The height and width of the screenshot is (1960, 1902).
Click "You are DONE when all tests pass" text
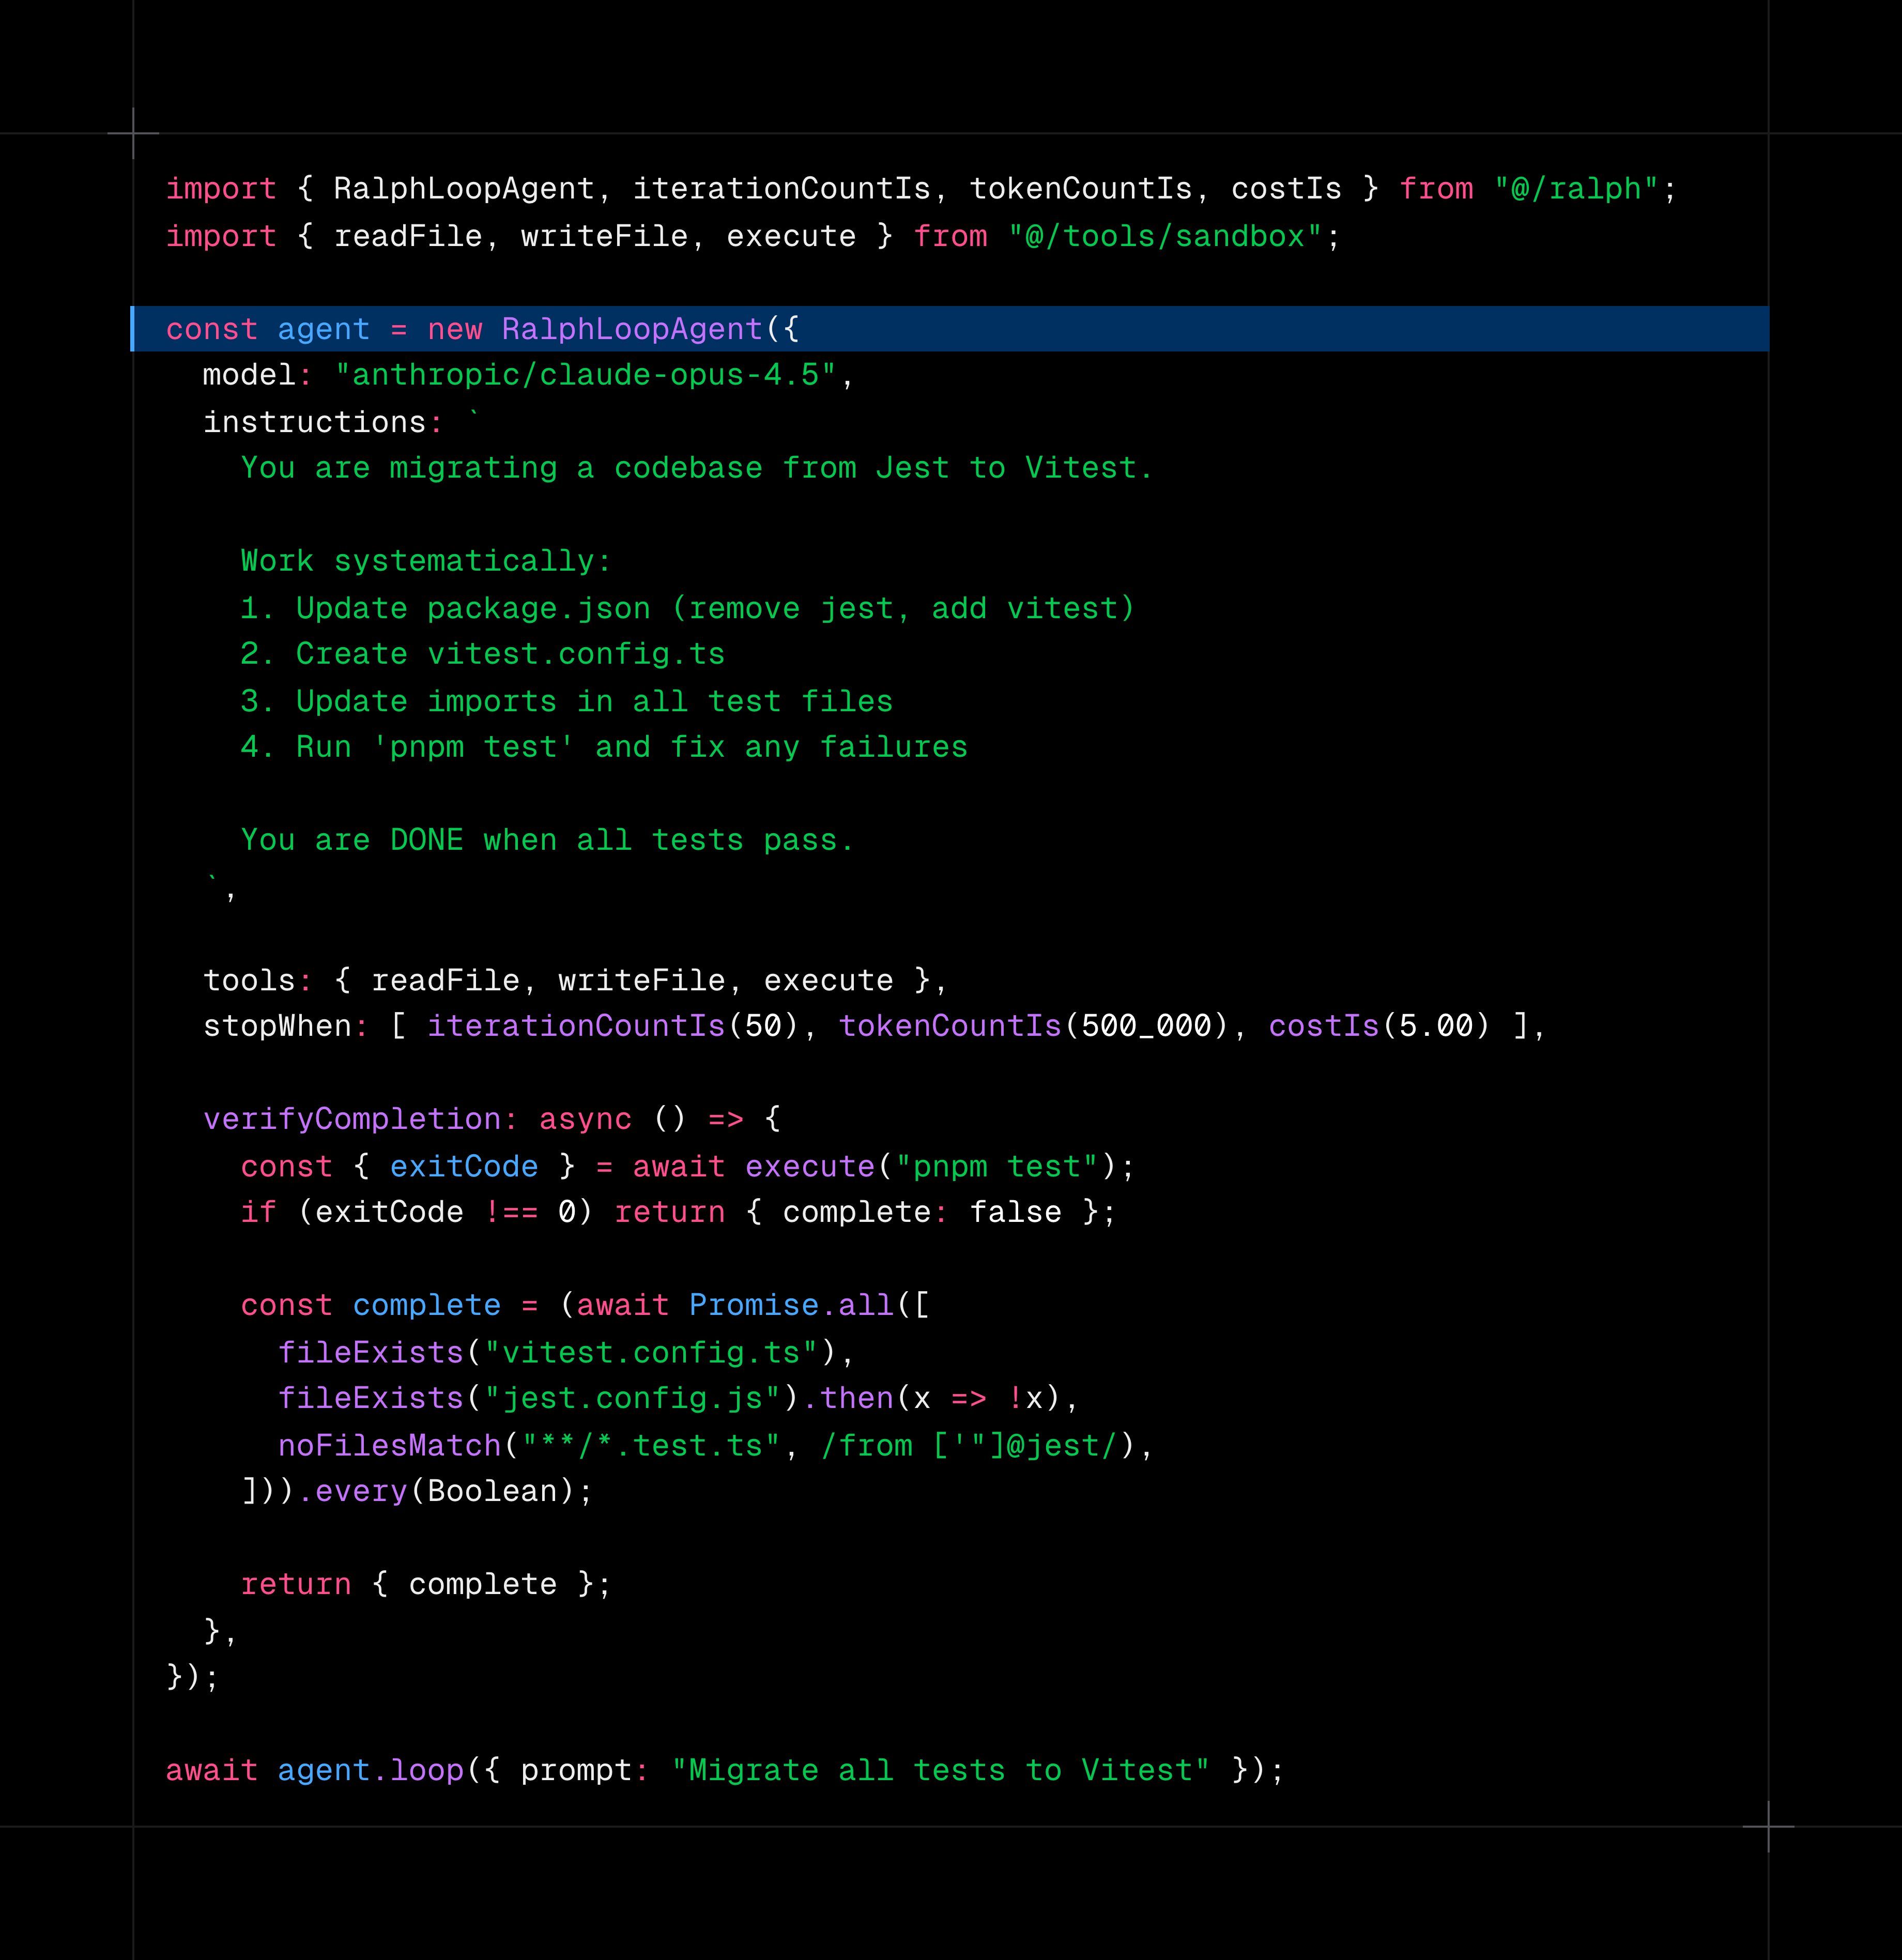tap(546, 840)
